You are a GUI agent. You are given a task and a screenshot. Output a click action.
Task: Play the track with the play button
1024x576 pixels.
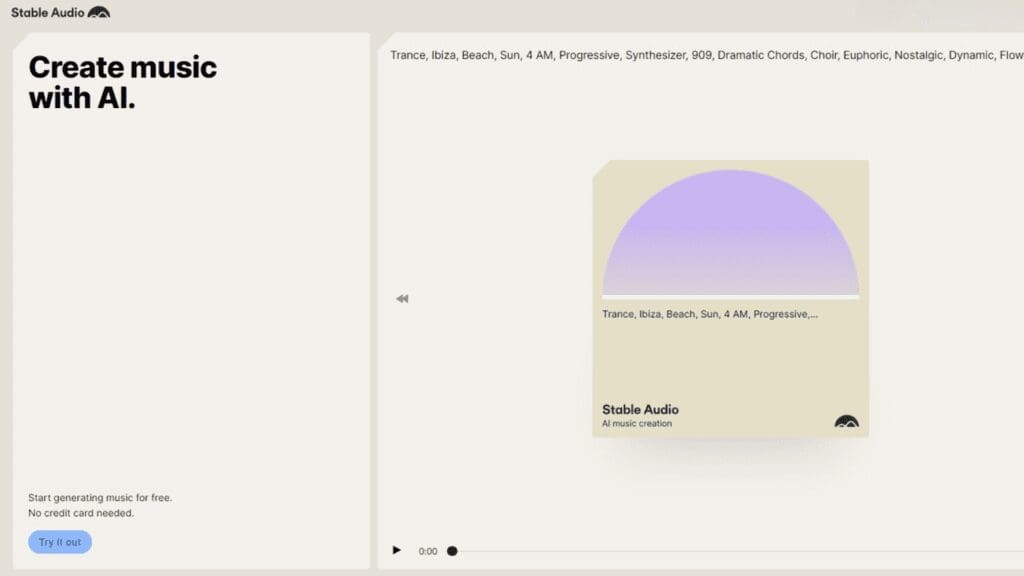(x=396, y=551)
